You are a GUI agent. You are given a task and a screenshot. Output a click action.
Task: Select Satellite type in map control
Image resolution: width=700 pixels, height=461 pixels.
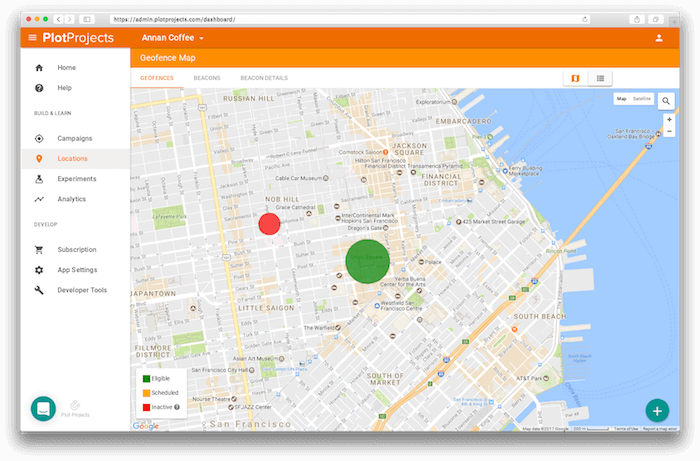point(642,99)
